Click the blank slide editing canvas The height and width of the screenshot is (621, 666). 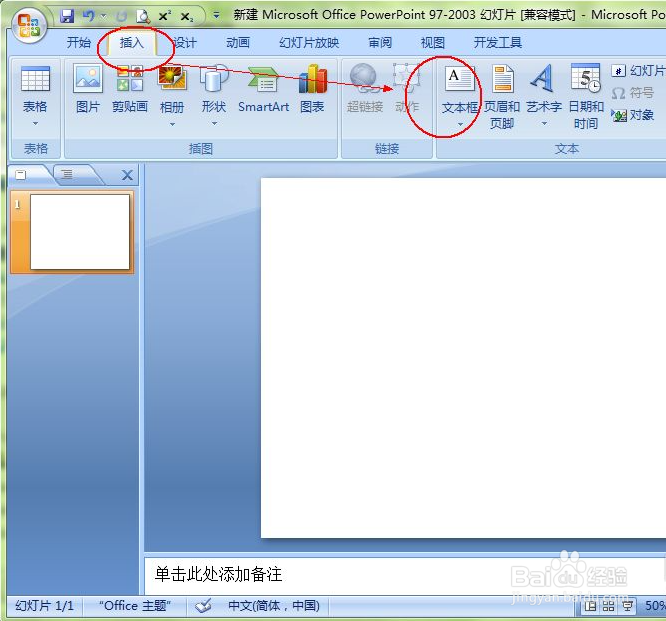[x=463, y=358]
